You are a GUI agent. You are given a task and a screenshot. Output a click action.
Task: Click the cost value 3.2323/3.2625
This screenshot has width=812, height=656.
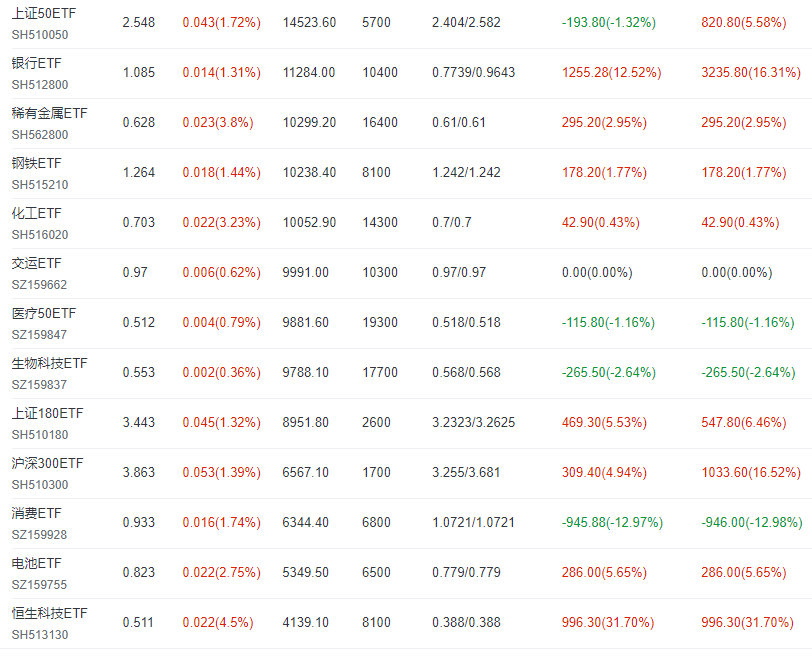474,422
